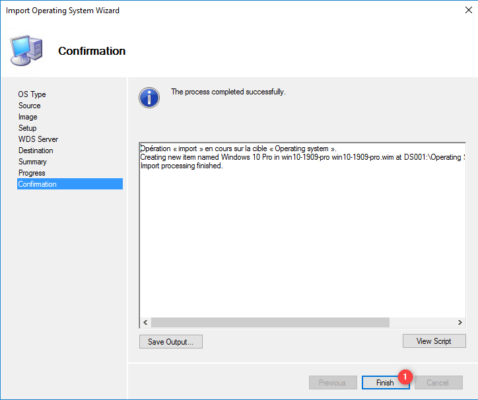Click the Save Output button
The height and width of the screenshot is (400, 478).
click(171, 342)
